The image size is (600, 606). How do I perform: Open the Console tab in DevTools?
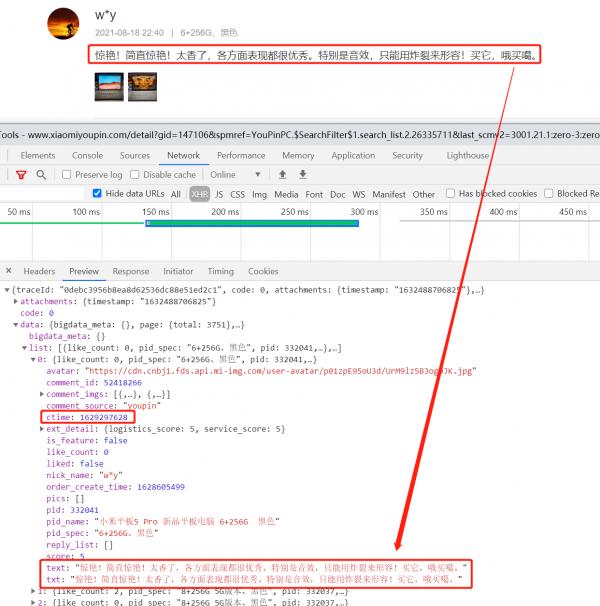[87, 156]
